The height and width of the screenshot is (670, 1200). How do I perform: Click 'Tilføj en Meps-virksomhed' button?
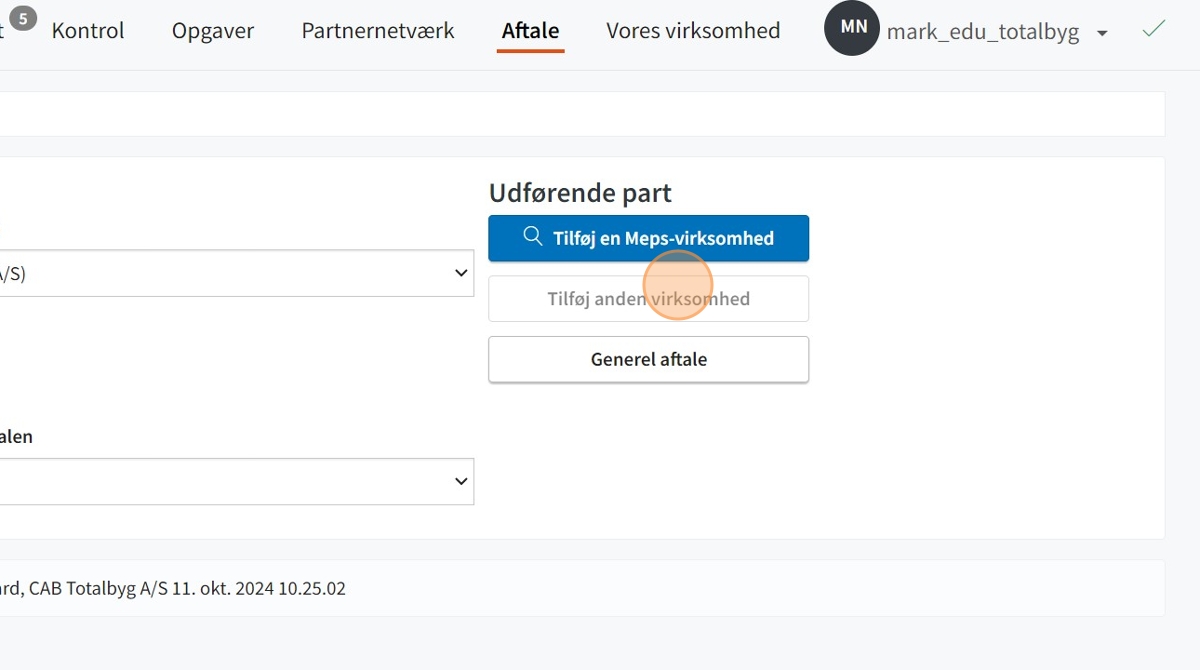(x=648, y=238)
